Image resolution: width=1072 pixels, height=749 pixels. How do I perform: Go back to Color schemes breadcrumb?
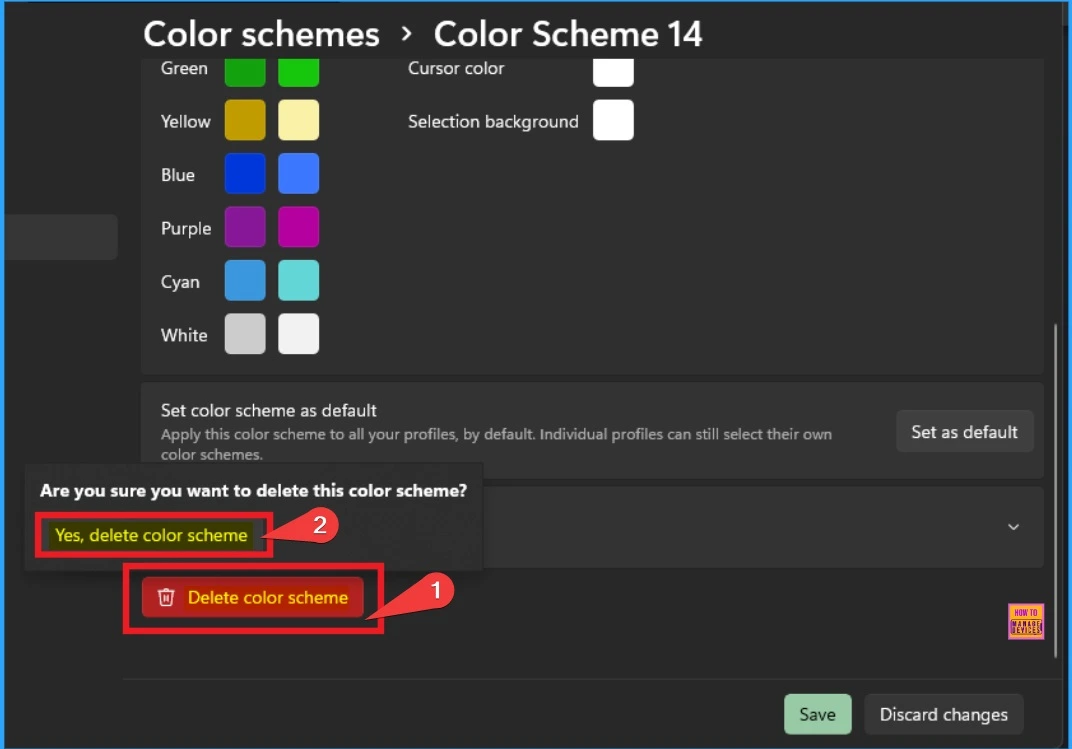261,34
